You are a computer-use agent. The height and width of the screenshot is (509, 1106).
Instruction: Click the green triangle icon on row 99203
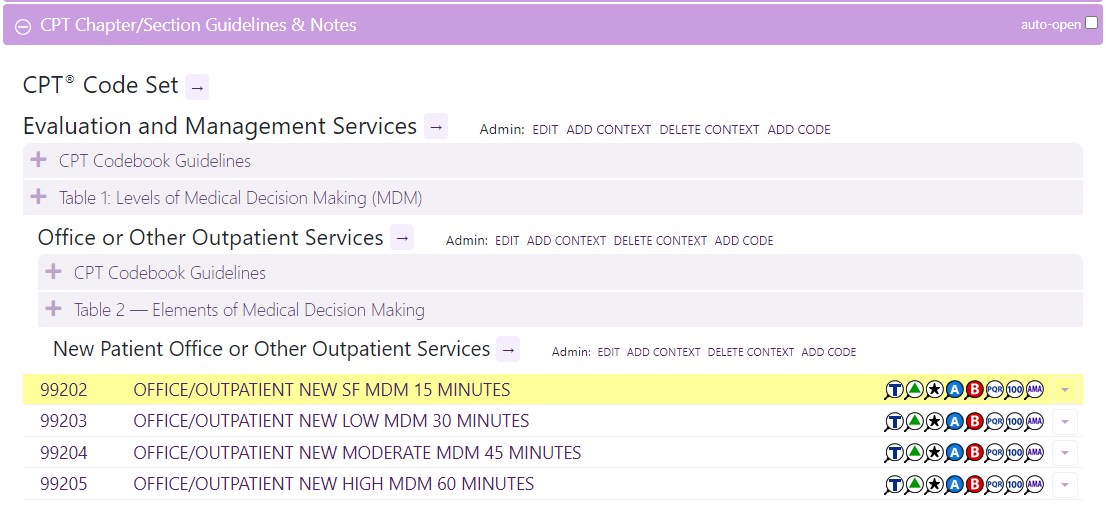click(x=914, y=421)
